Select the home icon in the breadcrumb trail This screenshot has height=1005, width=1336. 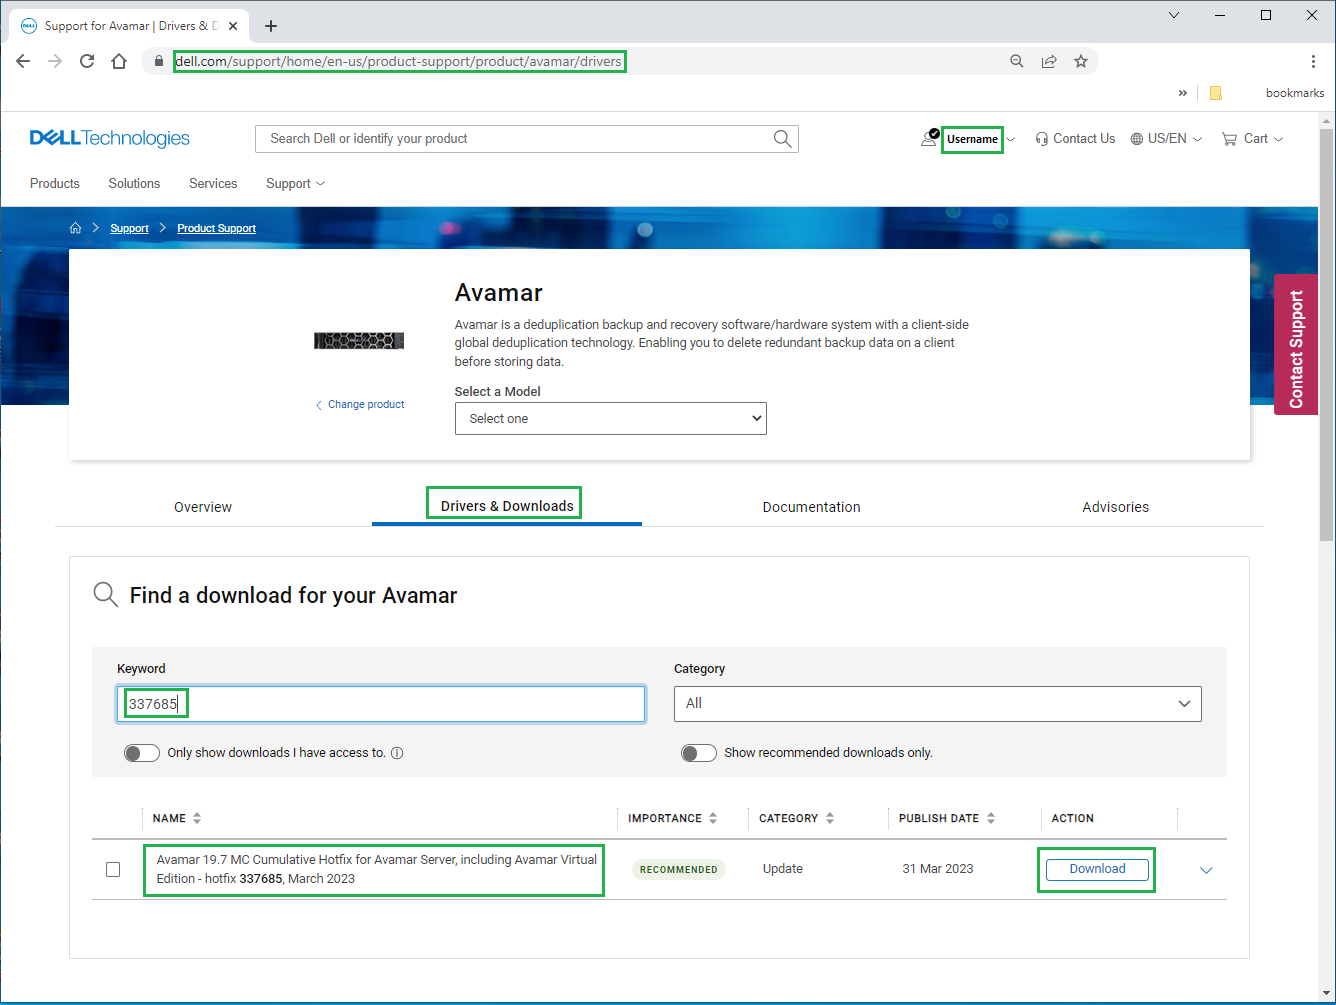[75, 227]
